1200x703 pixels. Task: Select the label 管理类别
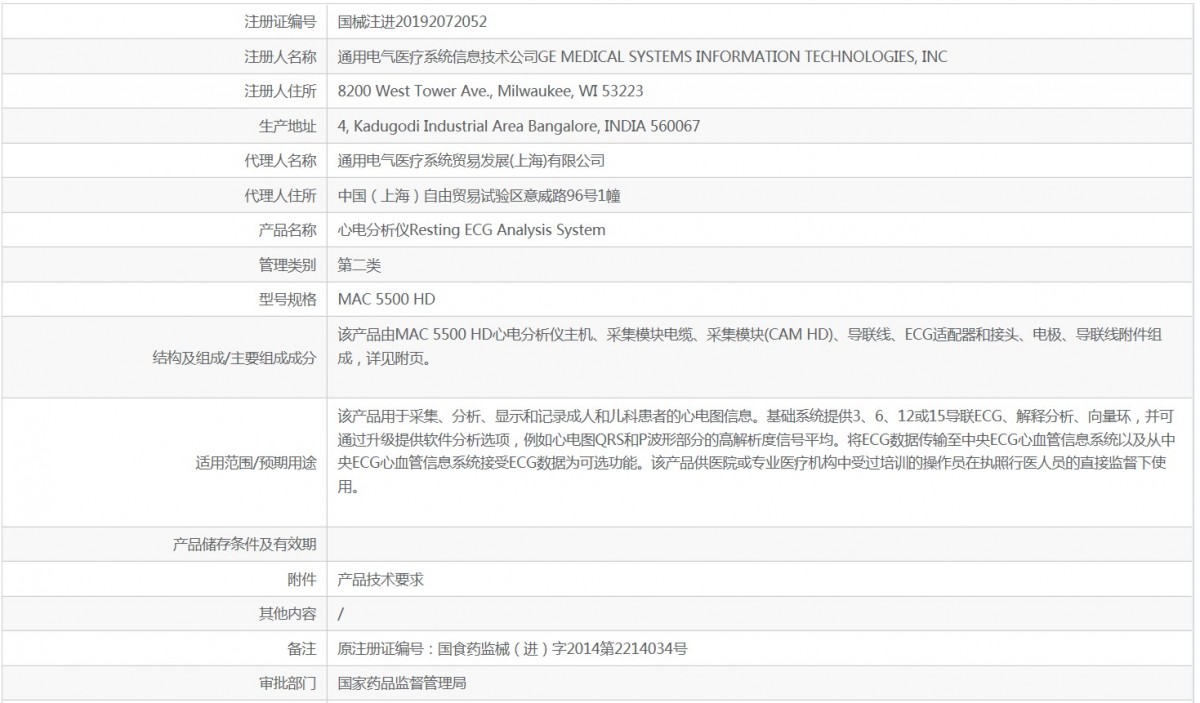[288, 265]
